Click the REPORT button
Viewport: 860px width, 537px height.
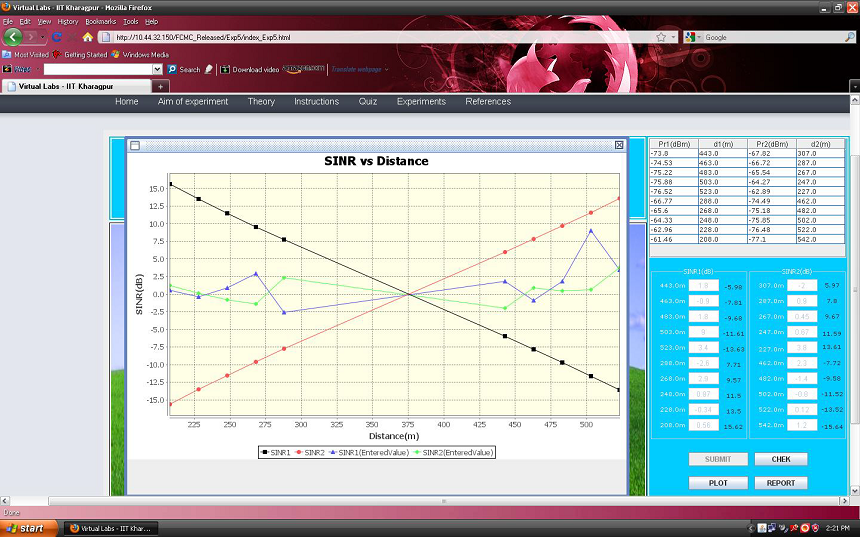[780, 483]
